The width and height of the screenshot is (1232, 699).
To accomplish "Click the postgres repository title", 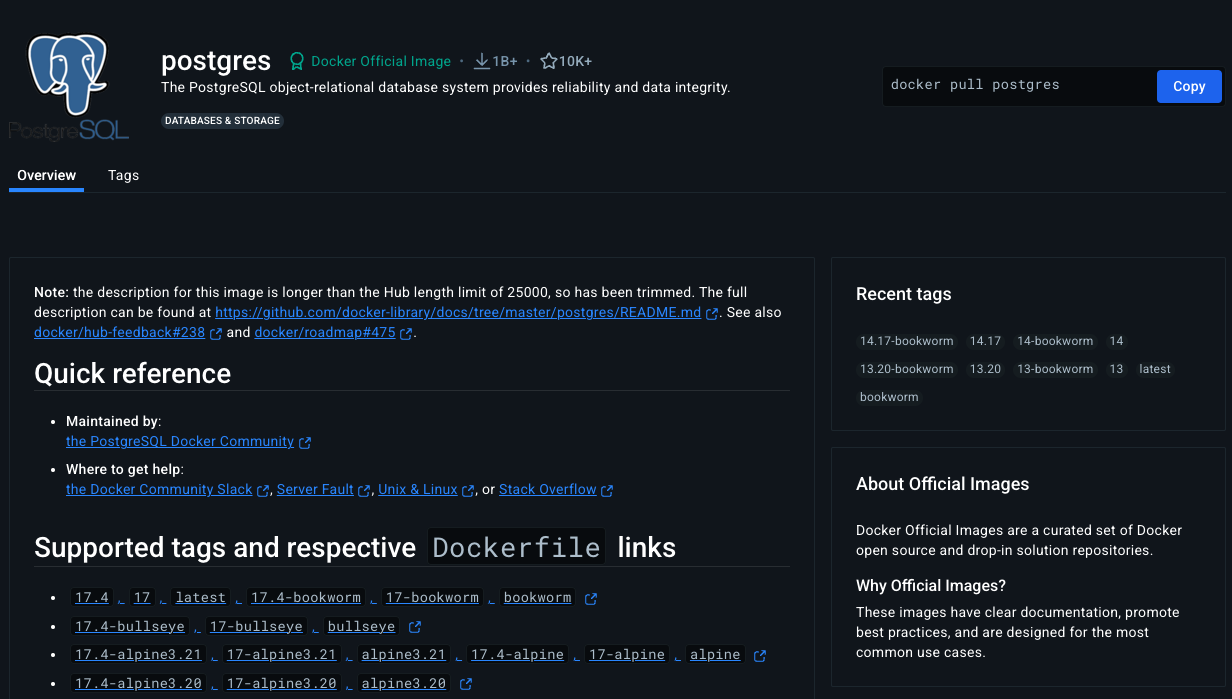I will (216, 61).
